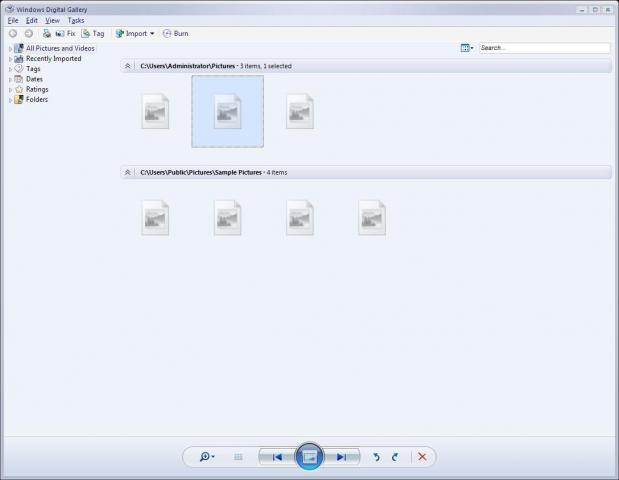Screen dimensions: 619x480
Task: Expand the Dates node
Action: 10,80
